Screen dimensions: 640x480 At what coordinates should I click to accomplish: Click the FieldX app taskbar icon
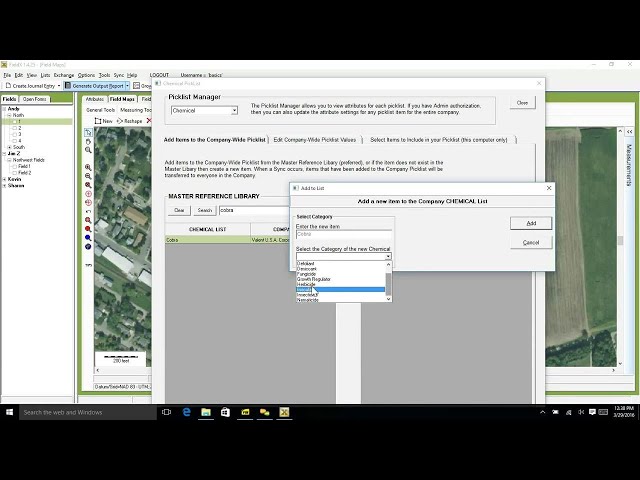[284, 412]
